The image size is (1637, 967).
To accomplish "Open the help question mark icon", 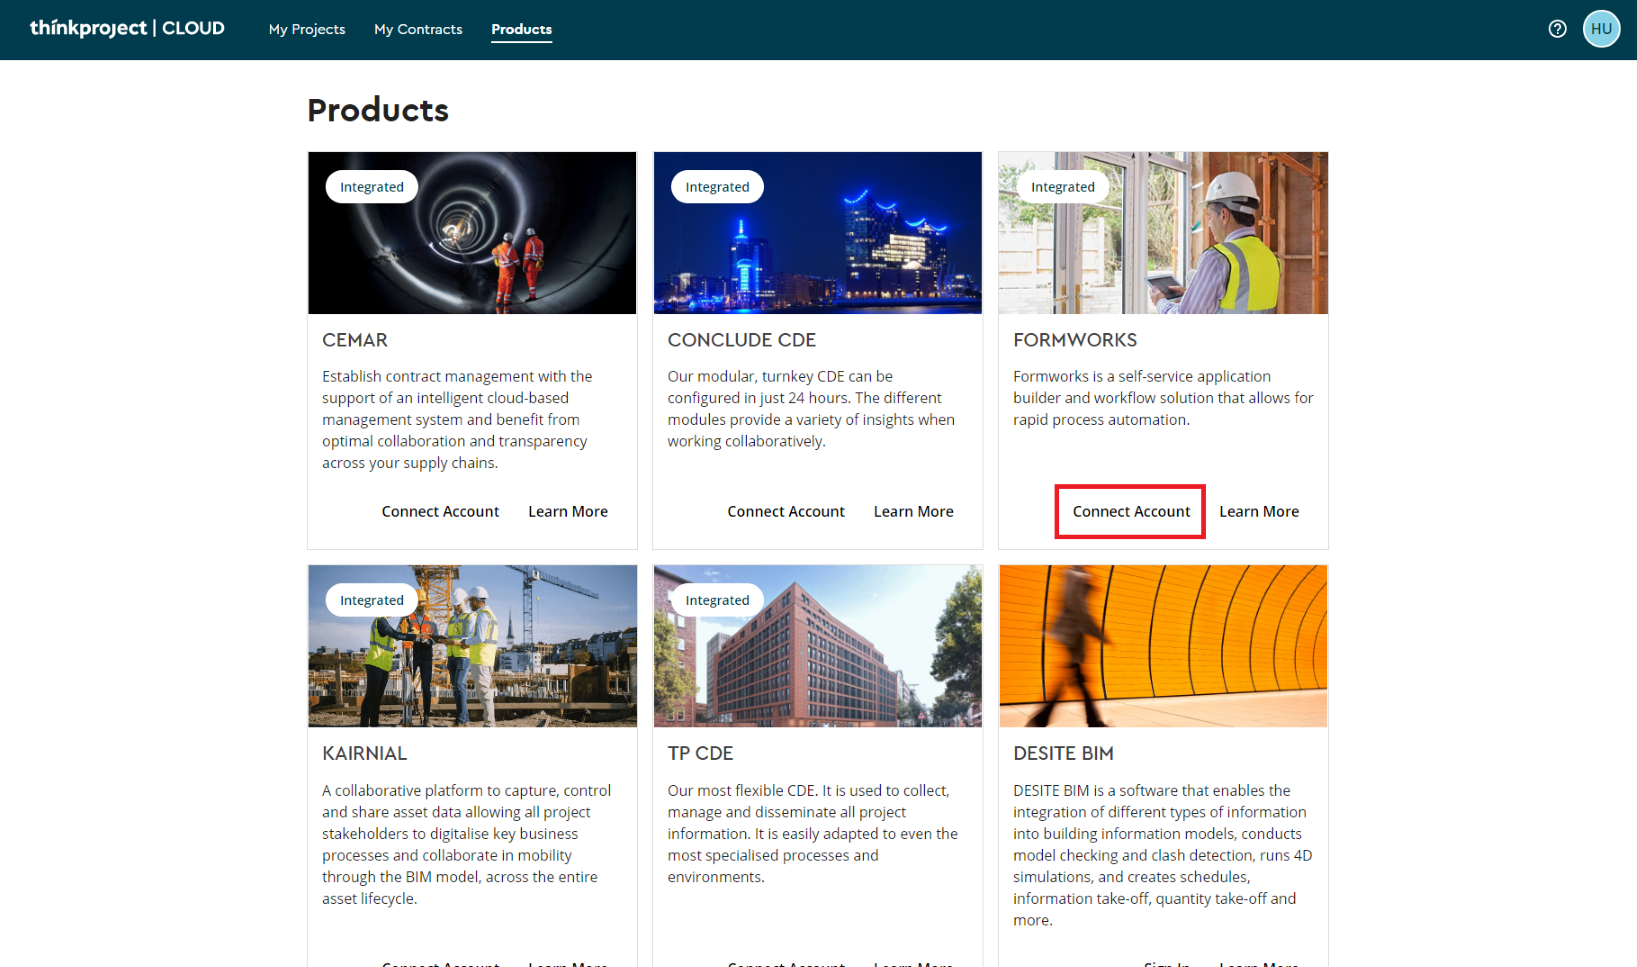I will click(x=1557, y=29).
